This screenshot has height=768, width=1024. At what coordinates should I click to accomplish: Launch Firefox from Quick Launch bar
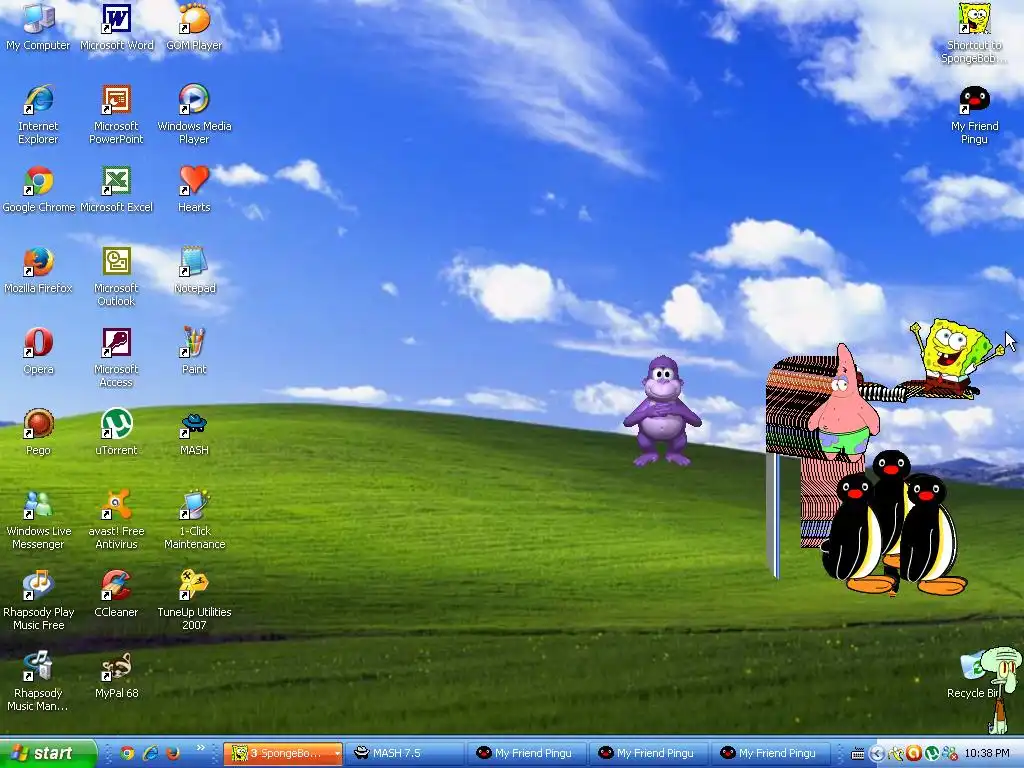click(x=173, y=753)
